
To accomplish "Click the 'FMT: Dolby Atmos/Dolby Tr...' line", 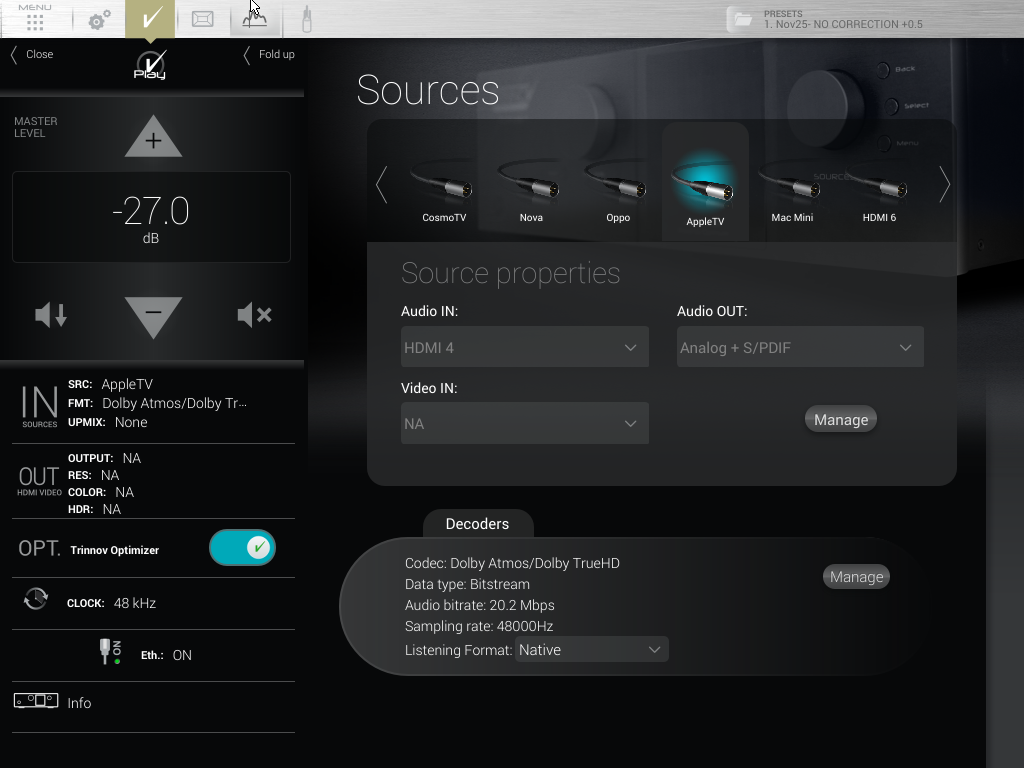I will click(x=157, y=403).
